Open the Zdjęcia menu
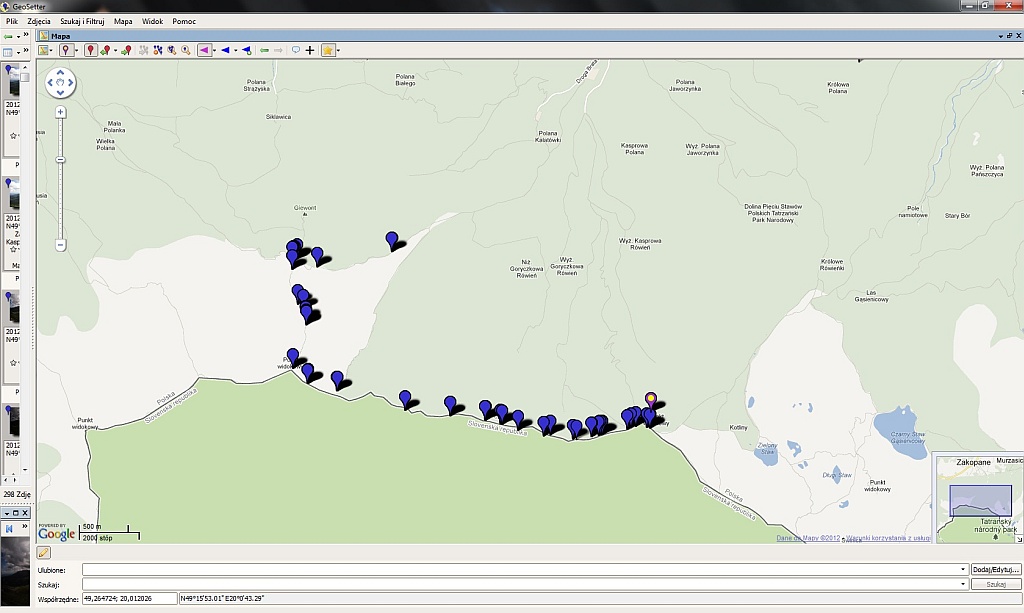Screen dimensions: 1024x613 point(39,21)
